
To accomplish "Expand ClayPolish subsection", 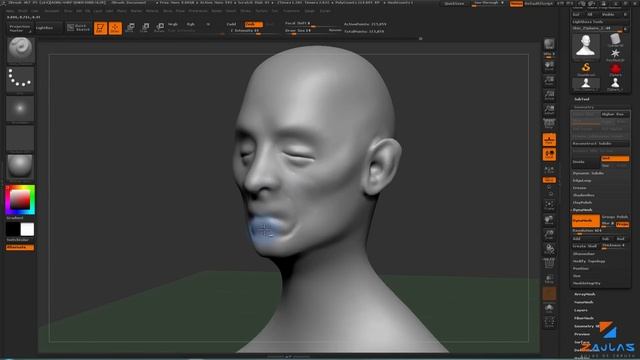I will [x=582, y=202].
